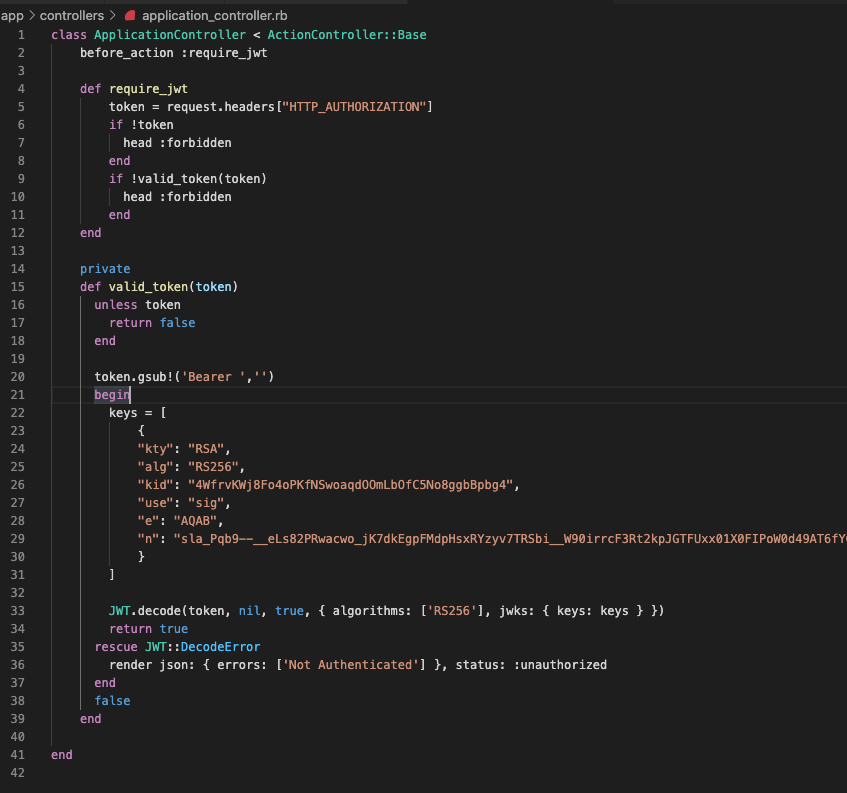Image resolution: width=847 pixels, height=793 pixels.
Task: Click line number 33 in the gutter
Action: 18,611
